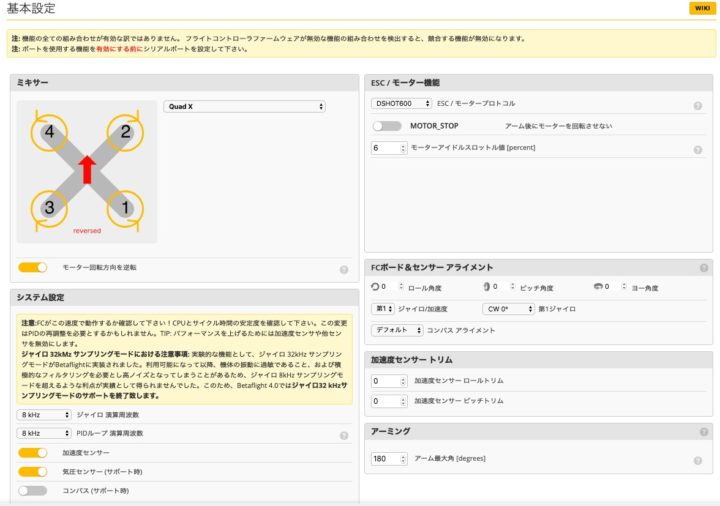Open the デフォルト コンパス アライメント dropdown
Screen dimensions: 720x506
point(397,329)
